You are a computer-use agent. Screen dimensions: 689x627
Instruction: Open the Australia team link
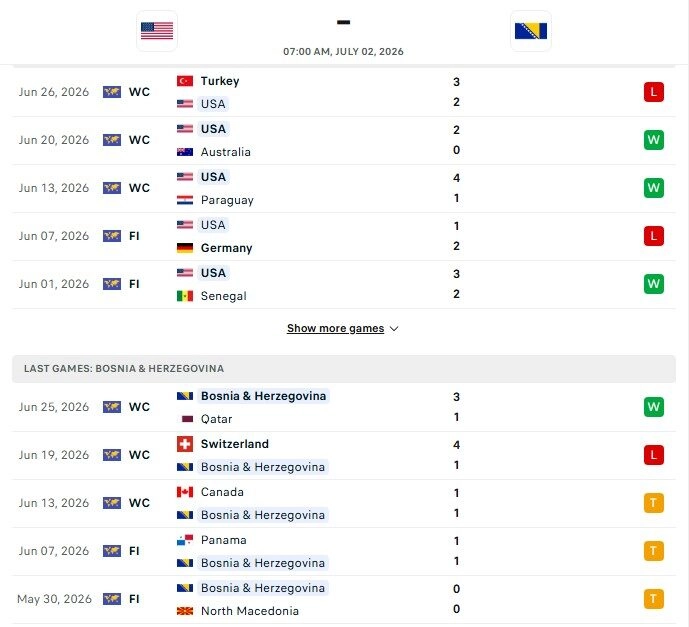tap(225, 152)
